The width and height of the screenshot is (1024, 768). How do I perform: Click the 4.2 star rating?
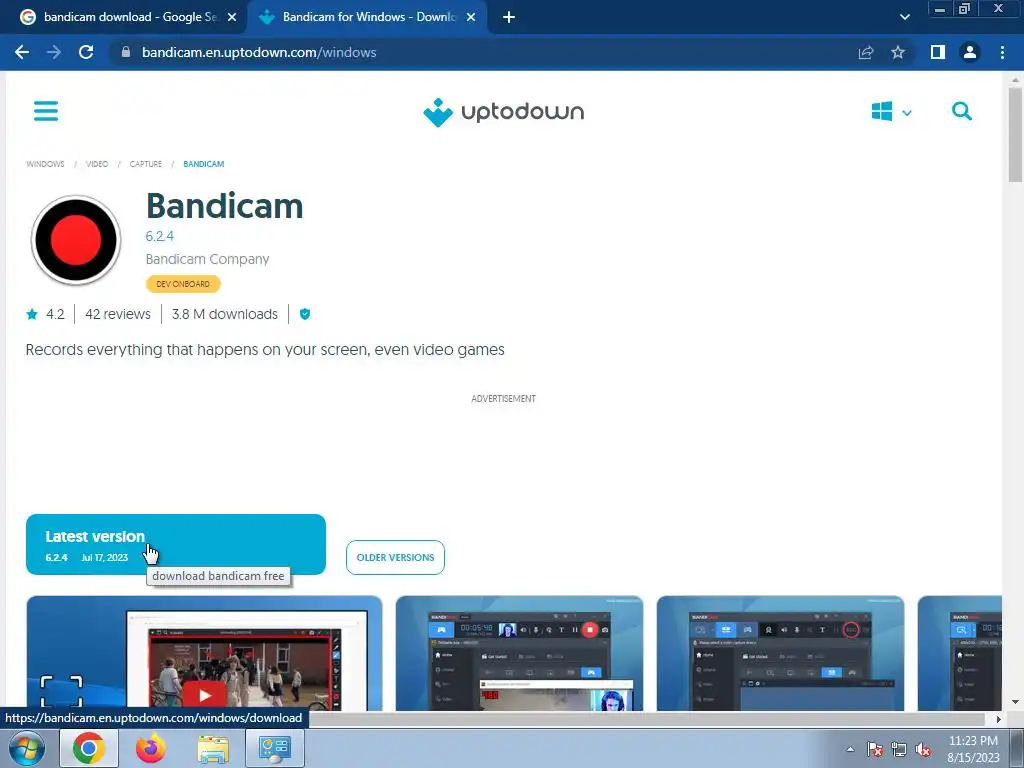46,314
